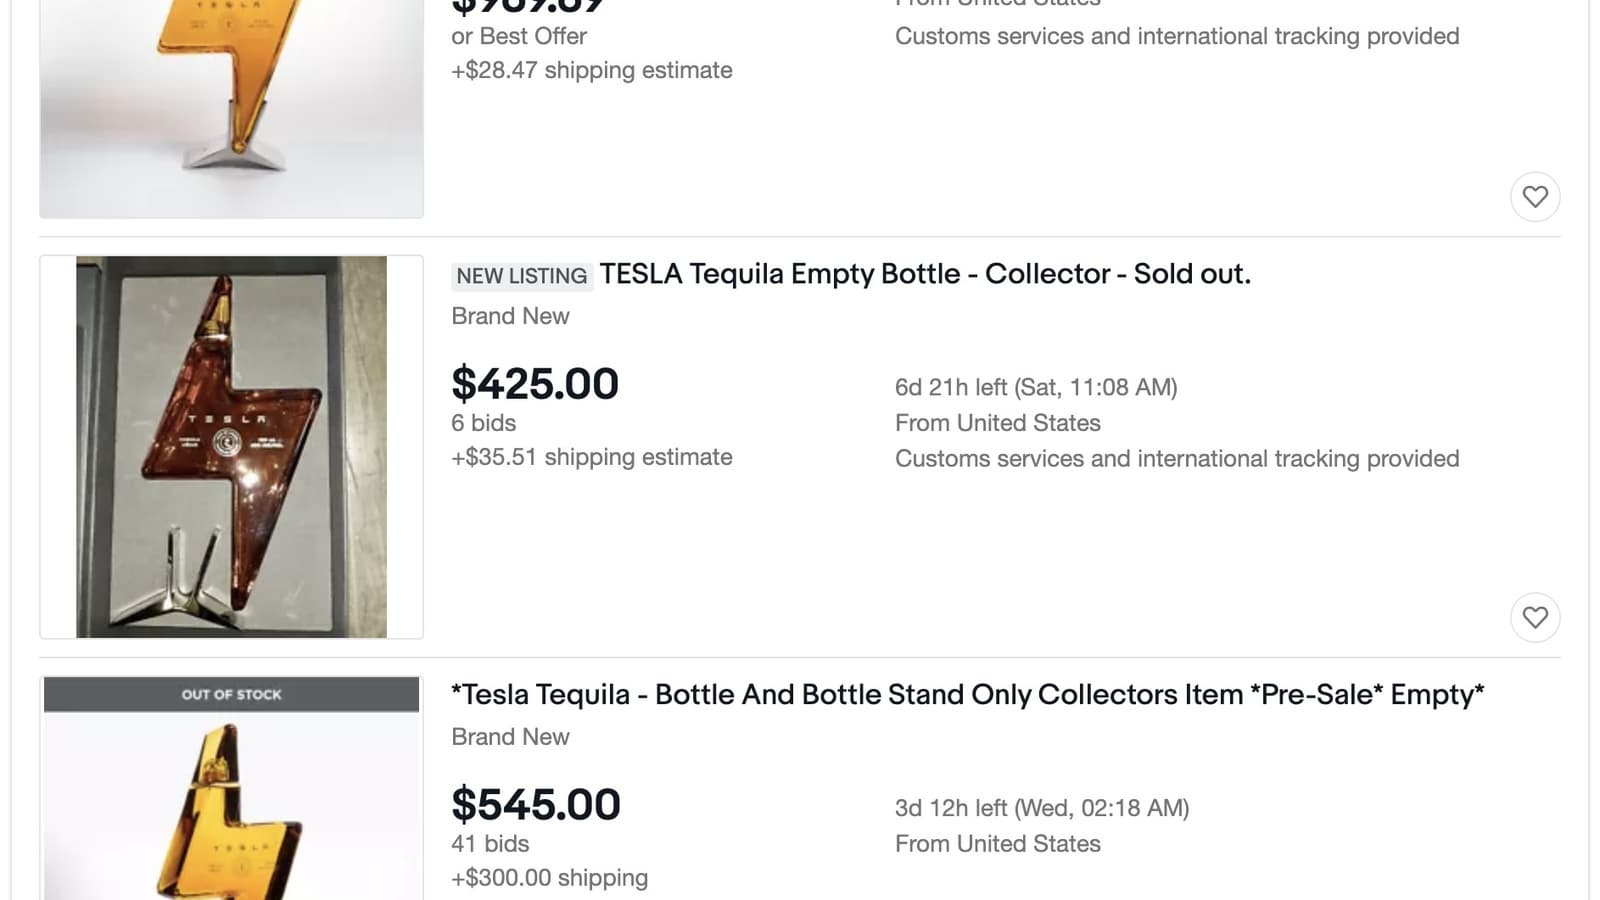Click the +$35.51 shipping estimate
The image size is (1600, 900).
coord(591,457)
